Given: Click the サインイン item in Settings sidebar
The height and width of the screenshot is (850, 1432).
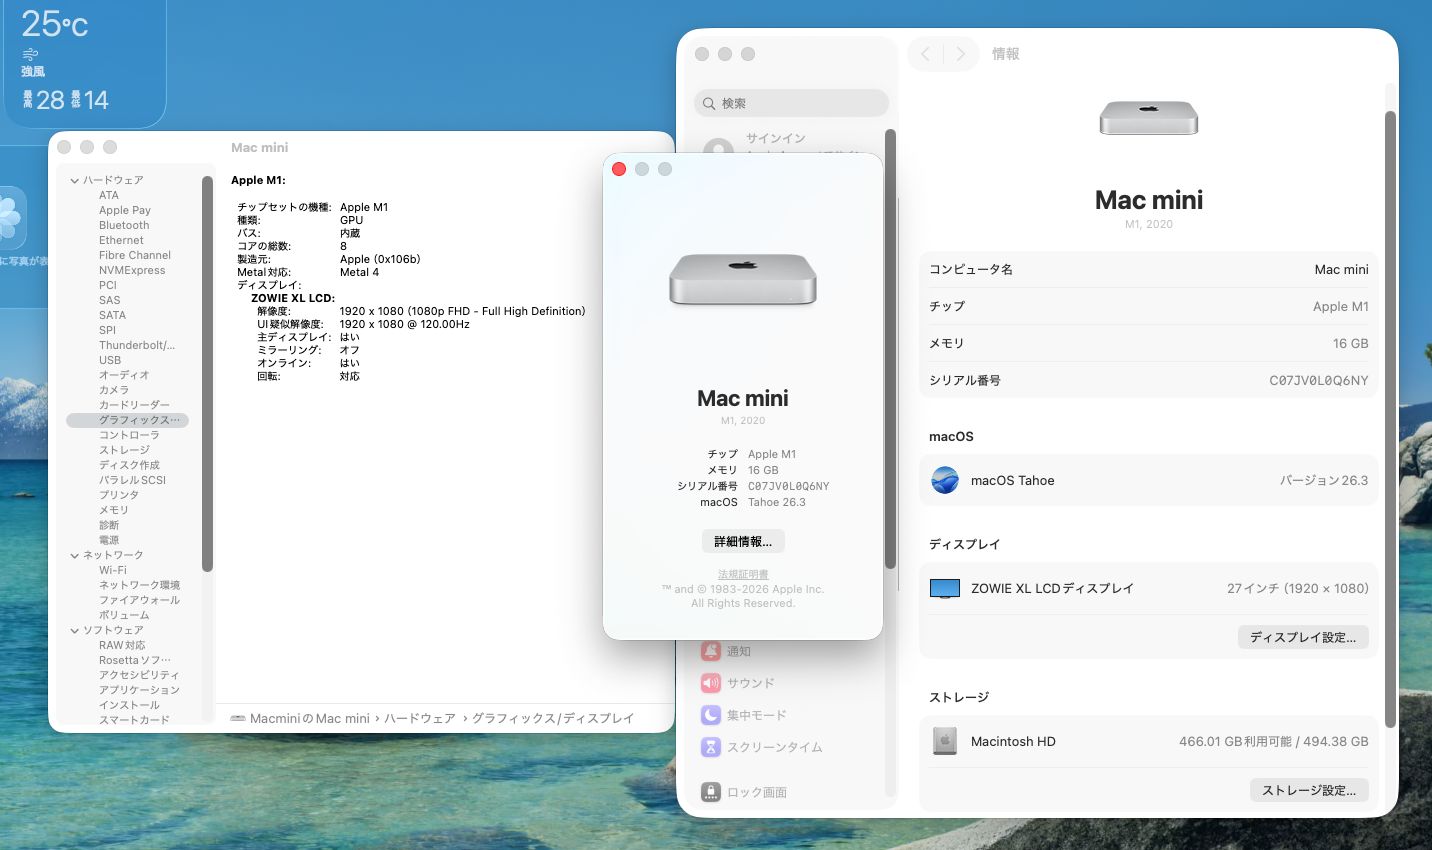Looking at the screenshot, I should pos(775,138).
